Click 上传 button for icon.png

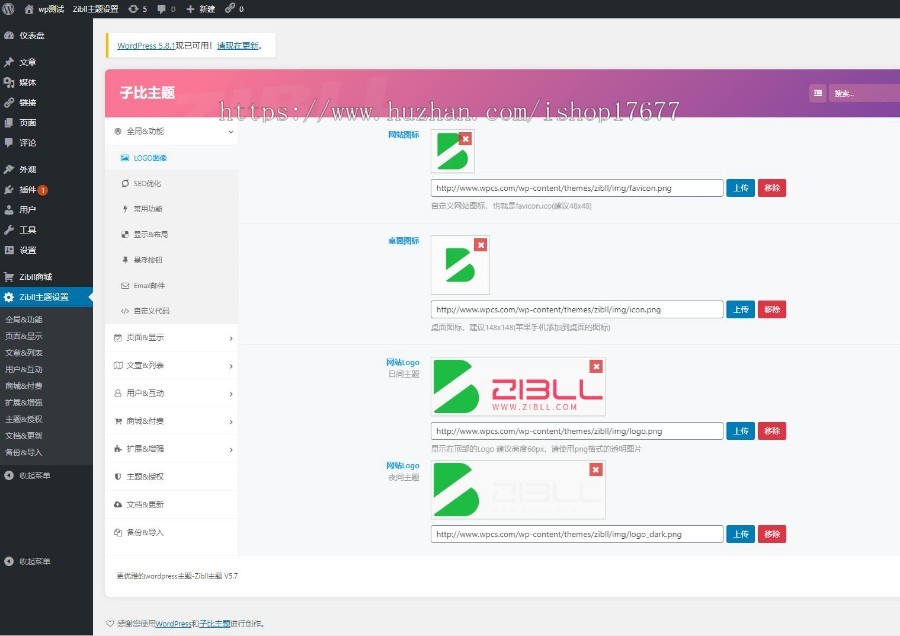[x=740, y=309]
